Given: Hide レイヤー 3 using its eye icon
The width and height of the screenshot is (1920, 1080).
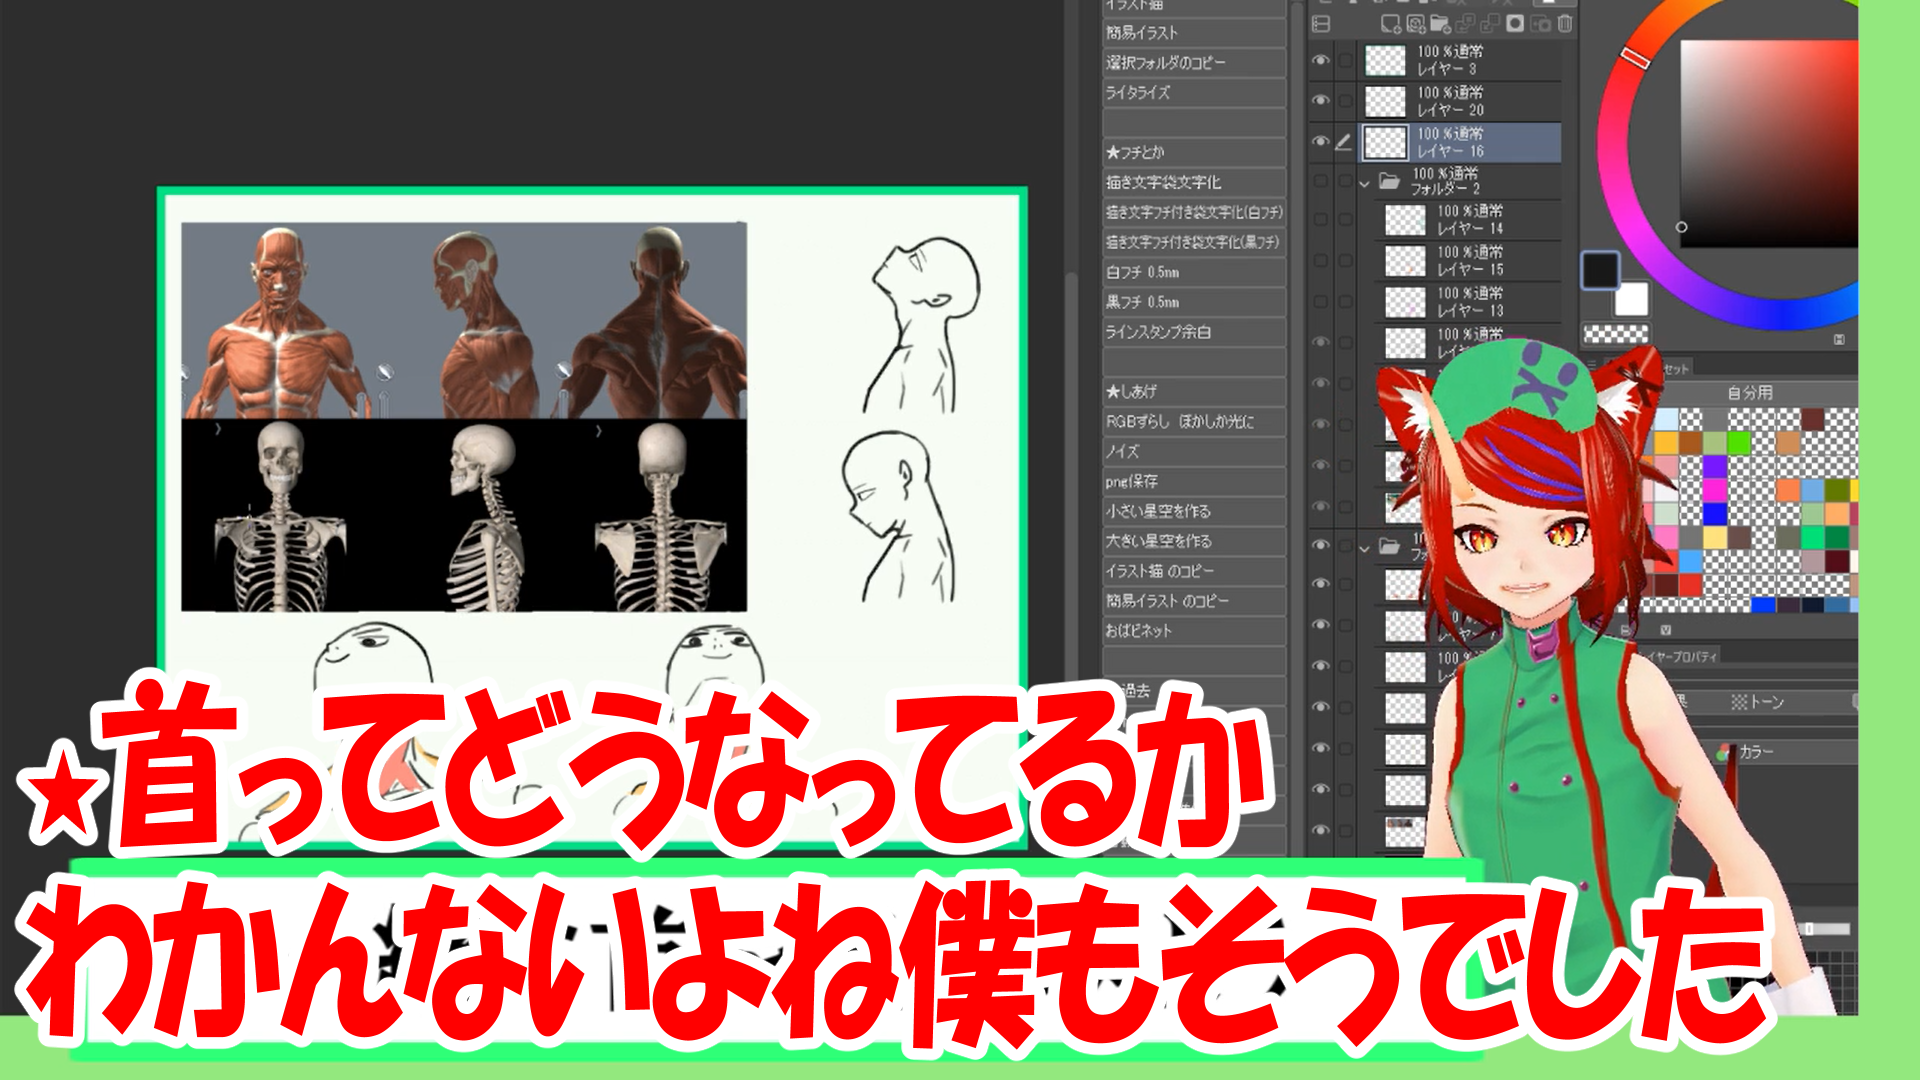Looking at the screenshot, I should click(1320, 60).
